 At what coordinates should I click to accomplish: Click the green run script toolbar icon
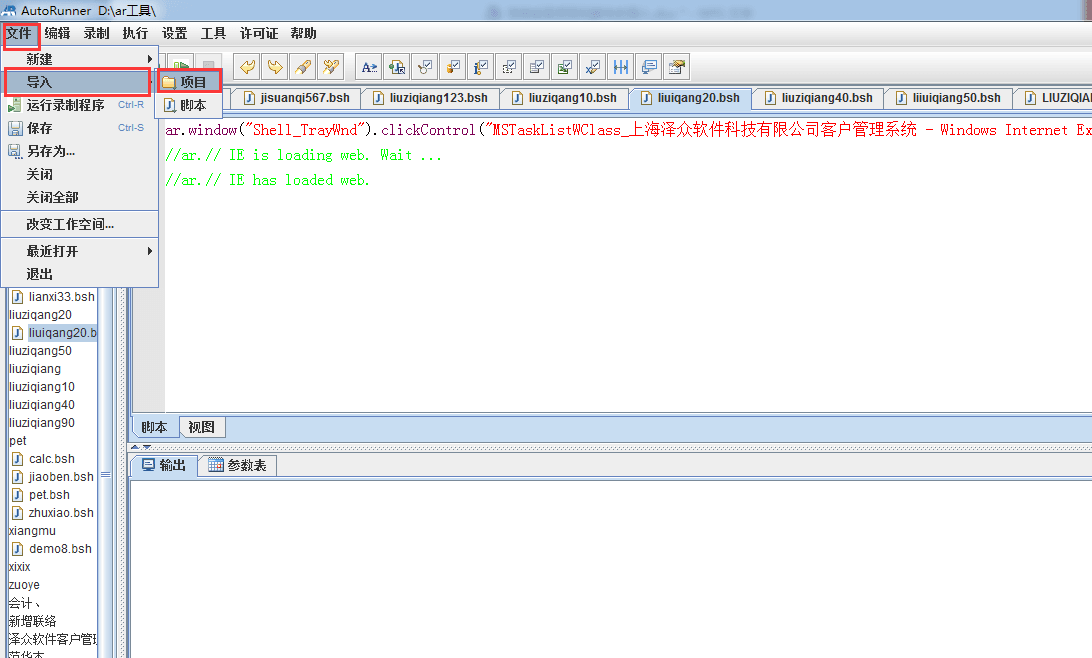182,67
